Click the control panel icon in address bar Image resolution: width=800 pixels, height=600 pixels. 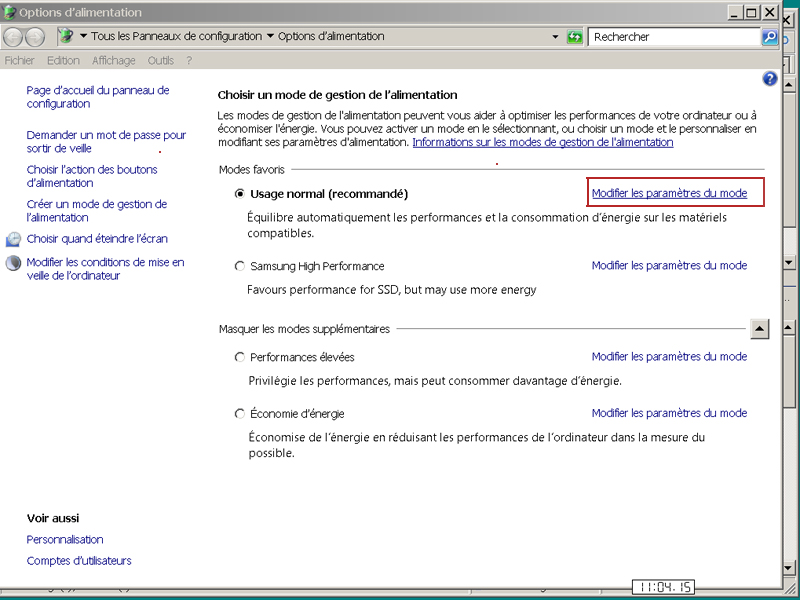point(66,36)
